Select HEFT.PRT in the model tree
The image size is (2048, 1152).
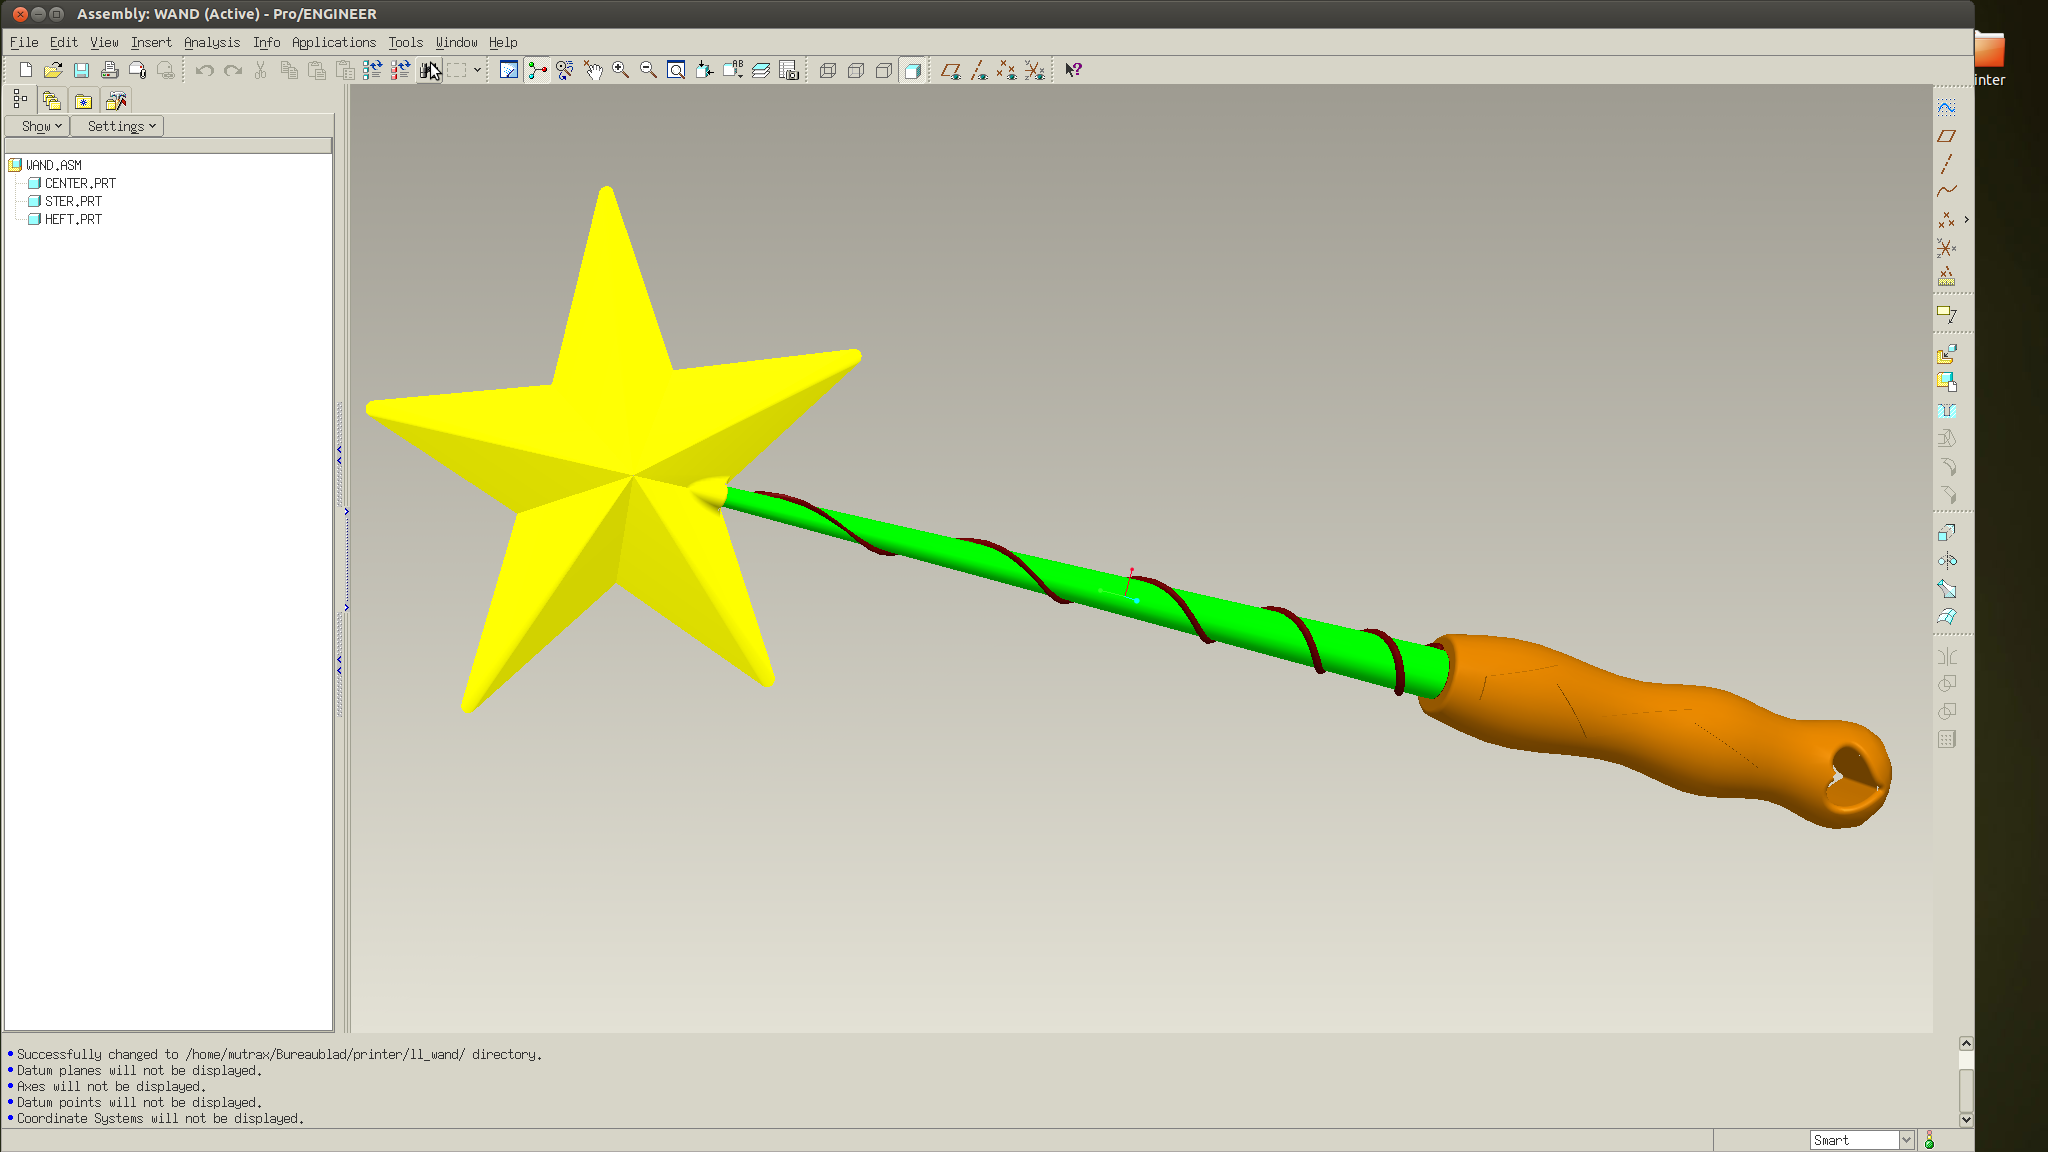pos(73,219)
